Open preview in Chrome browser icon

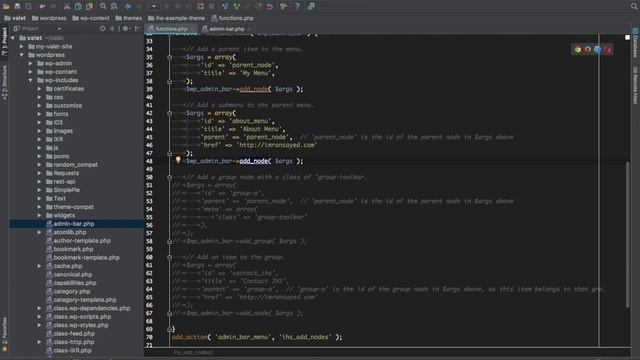[x=578, y=50]
